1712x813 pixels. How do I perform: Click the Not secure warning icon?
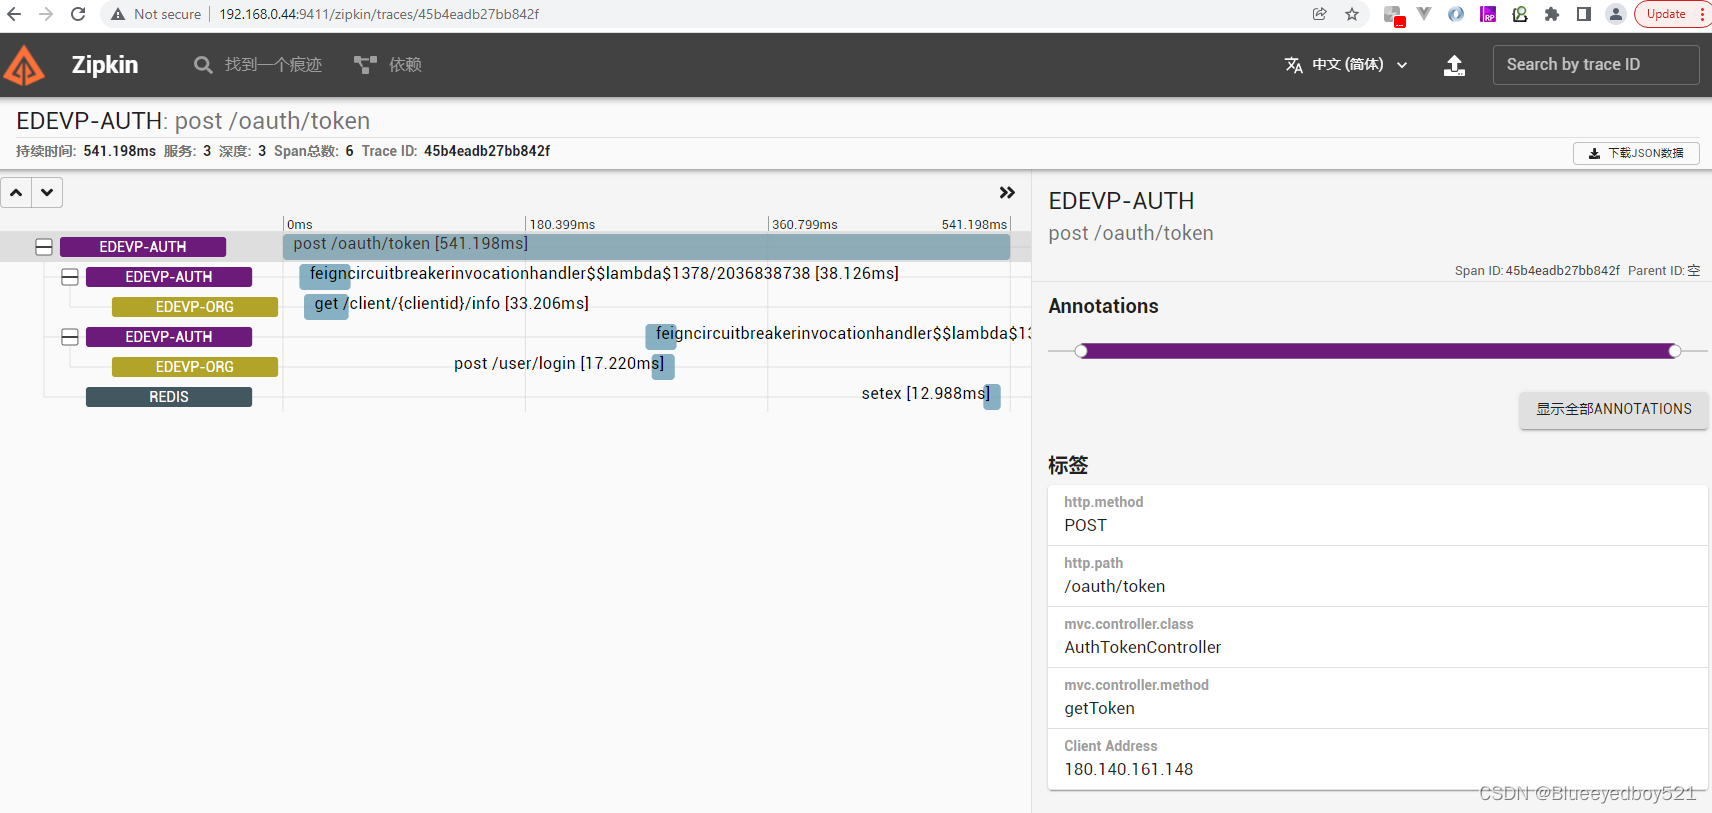[x=118, y=14]
